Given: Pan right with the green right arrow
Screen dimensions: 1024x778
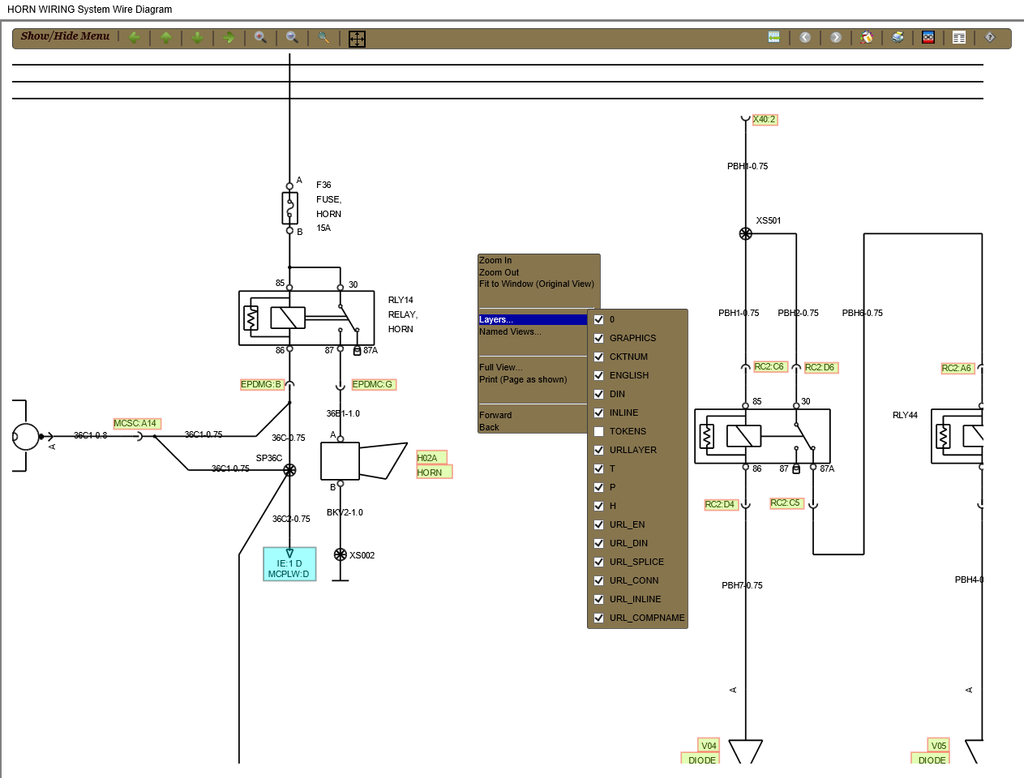Looking at the screenshot, I should pos(229,38).
